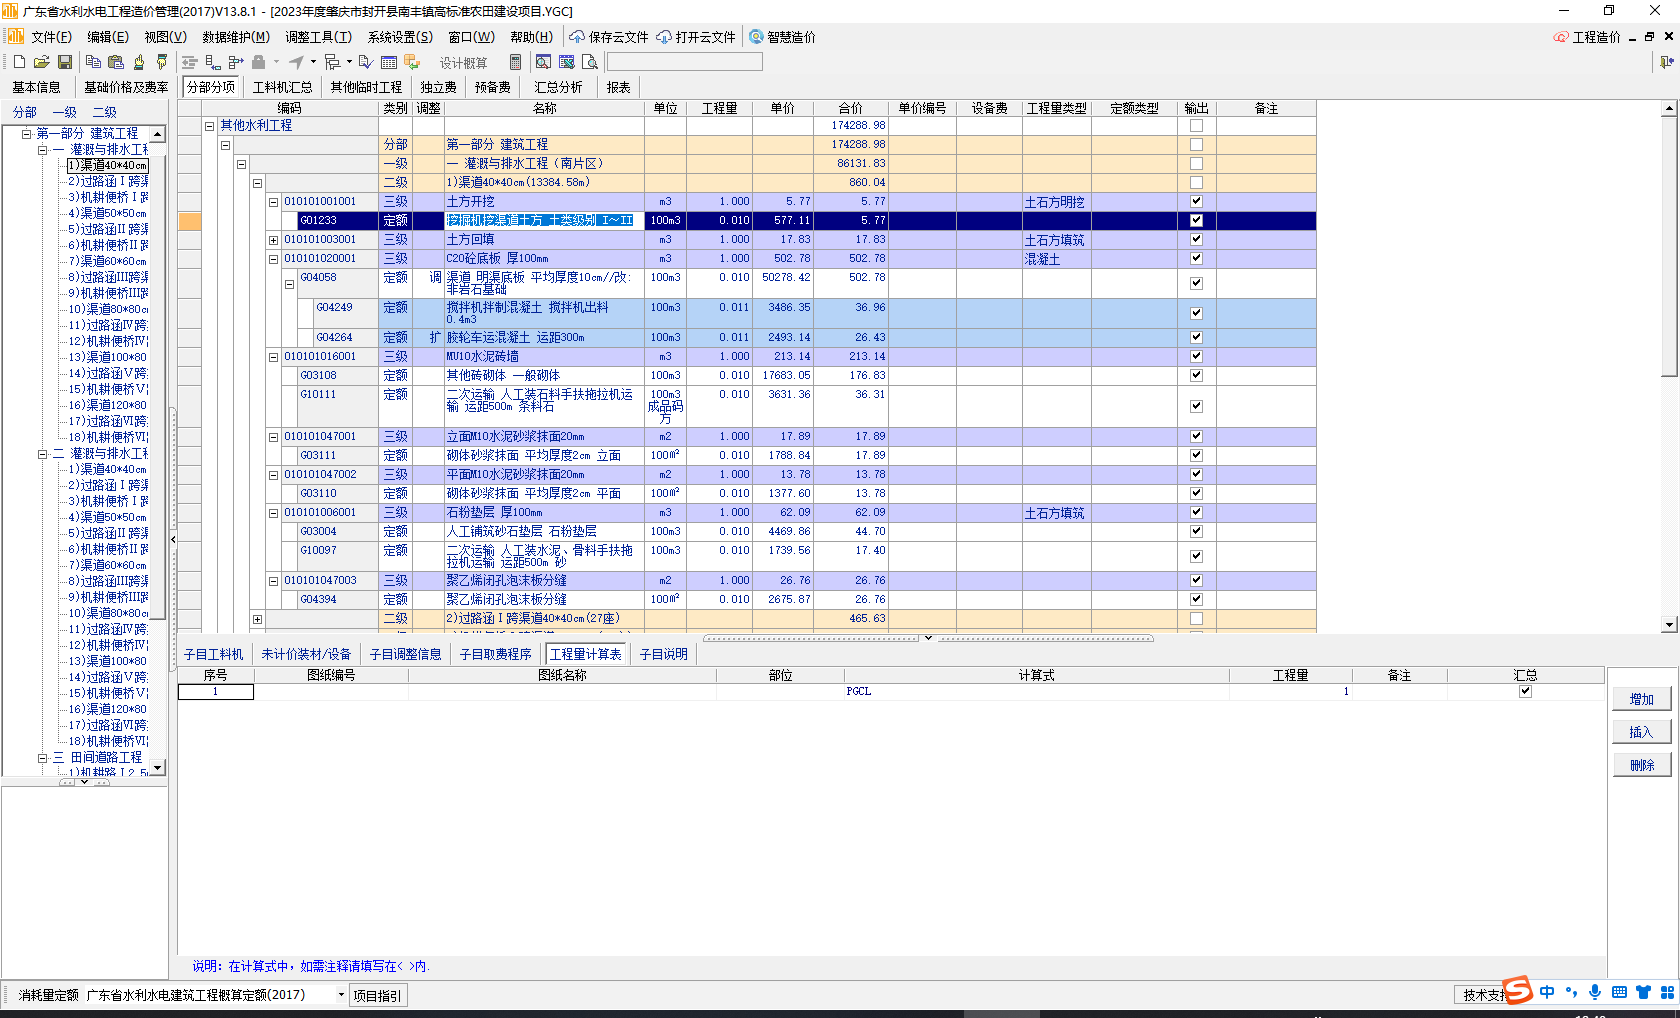The width and height of the screenshot is (1680, 1018).
Task: Collapse 一 灌溉与排水工程 tree node in sidebar
Action: point(43,149)
